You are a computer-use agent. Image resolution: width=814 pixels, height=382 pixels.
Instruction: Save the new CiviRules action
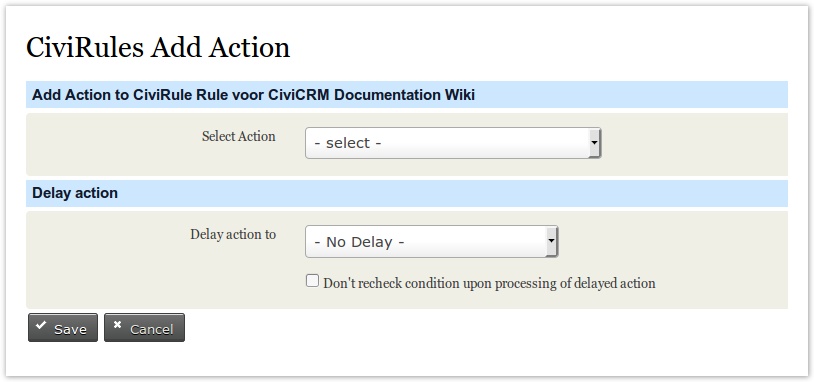(63, 328)
